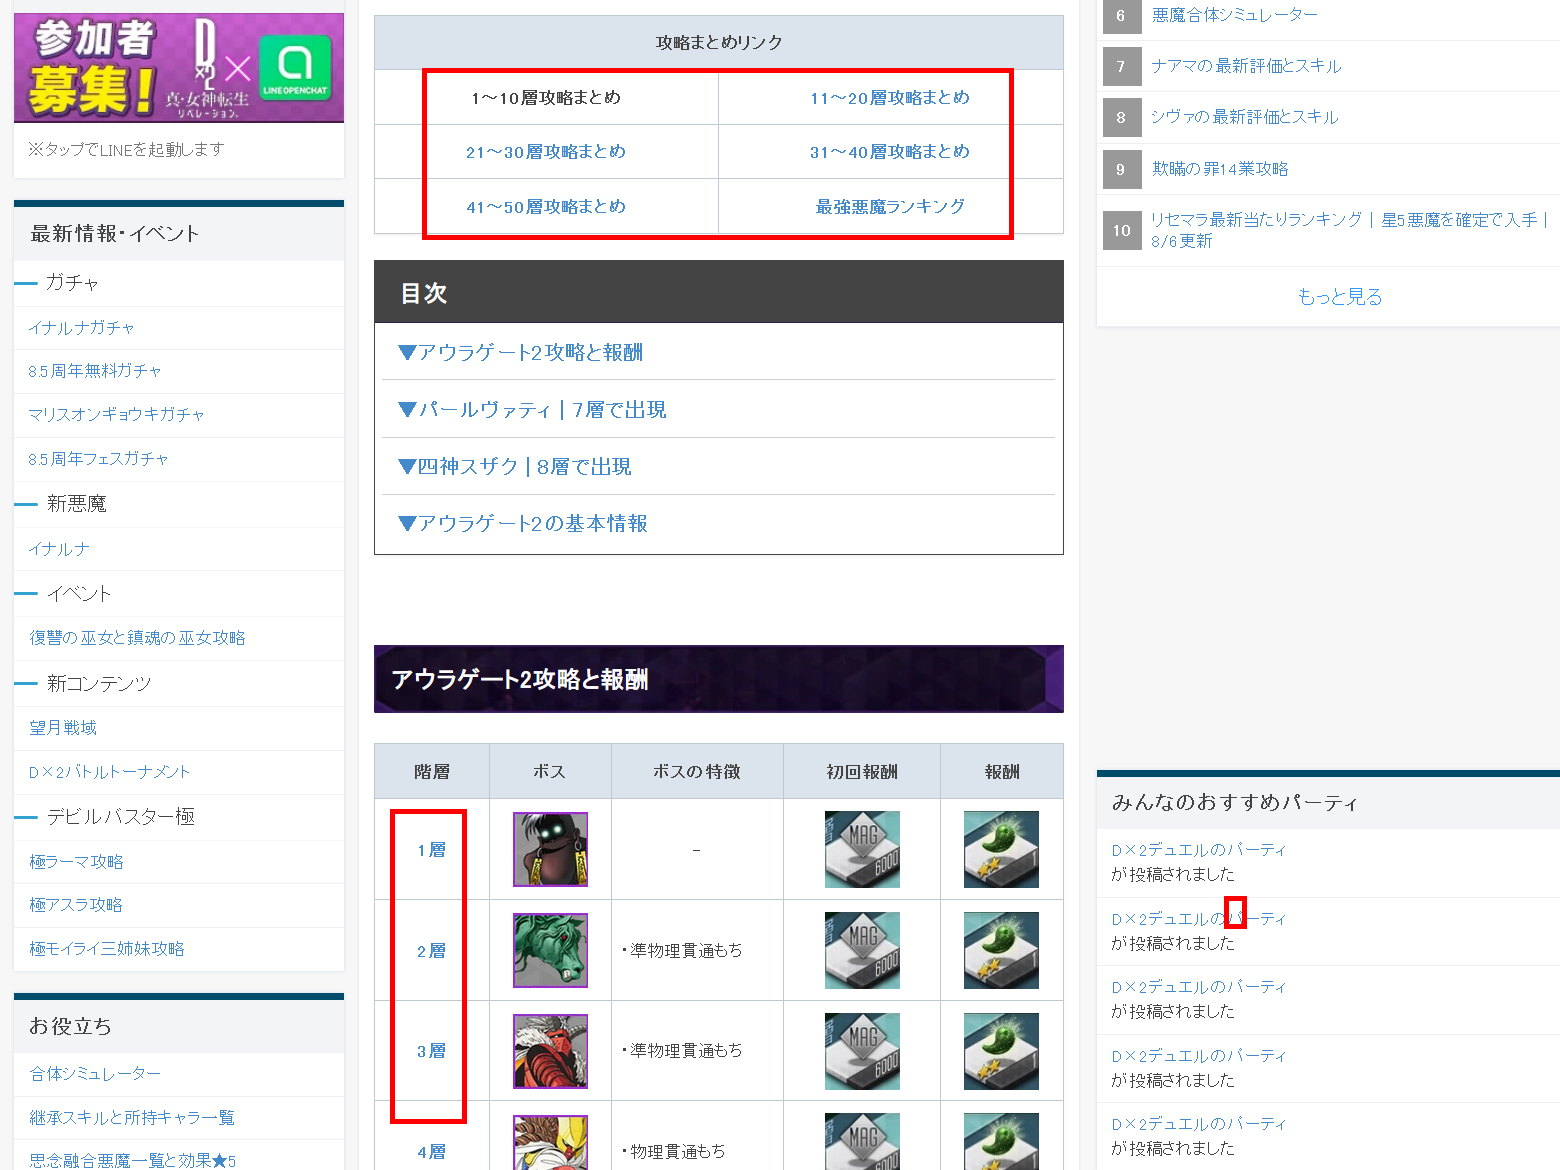This screenshot has height=1170, width=1560.
Task: Click the デビルバスター極 sidebar category heading
Action: click(x=121, y=817)
